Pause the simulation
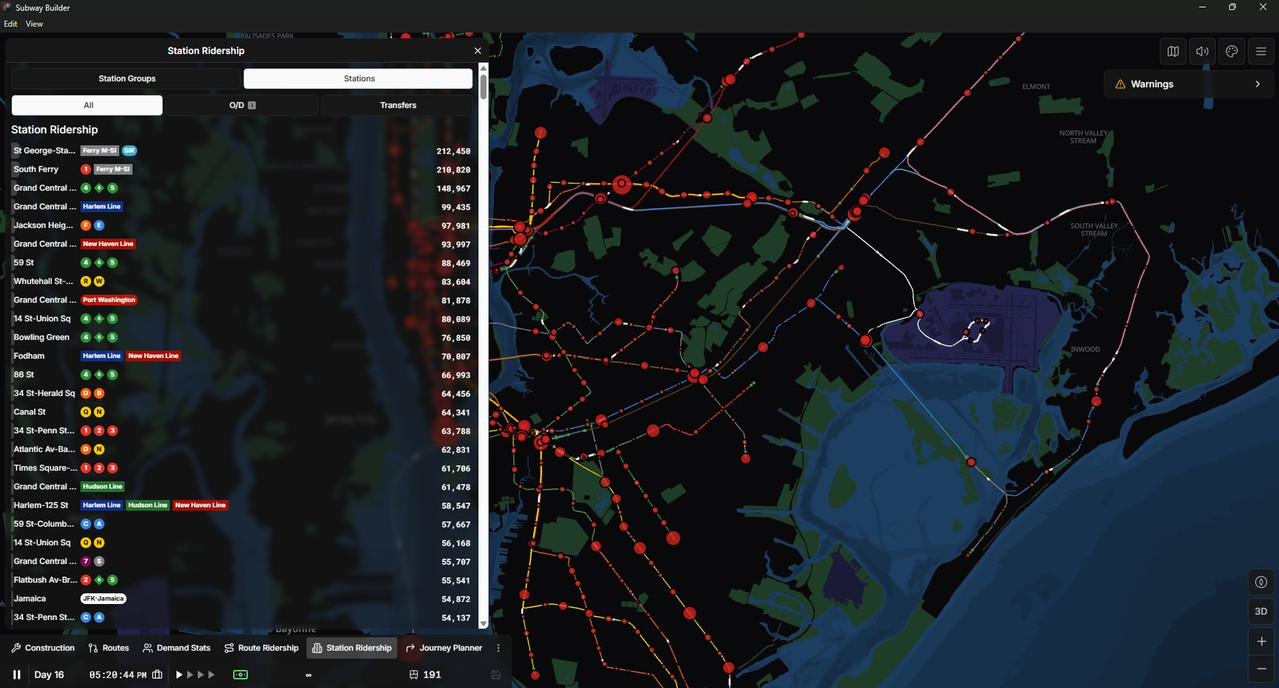This screenshot has width=1279, height=688. (x=17, y=675)
